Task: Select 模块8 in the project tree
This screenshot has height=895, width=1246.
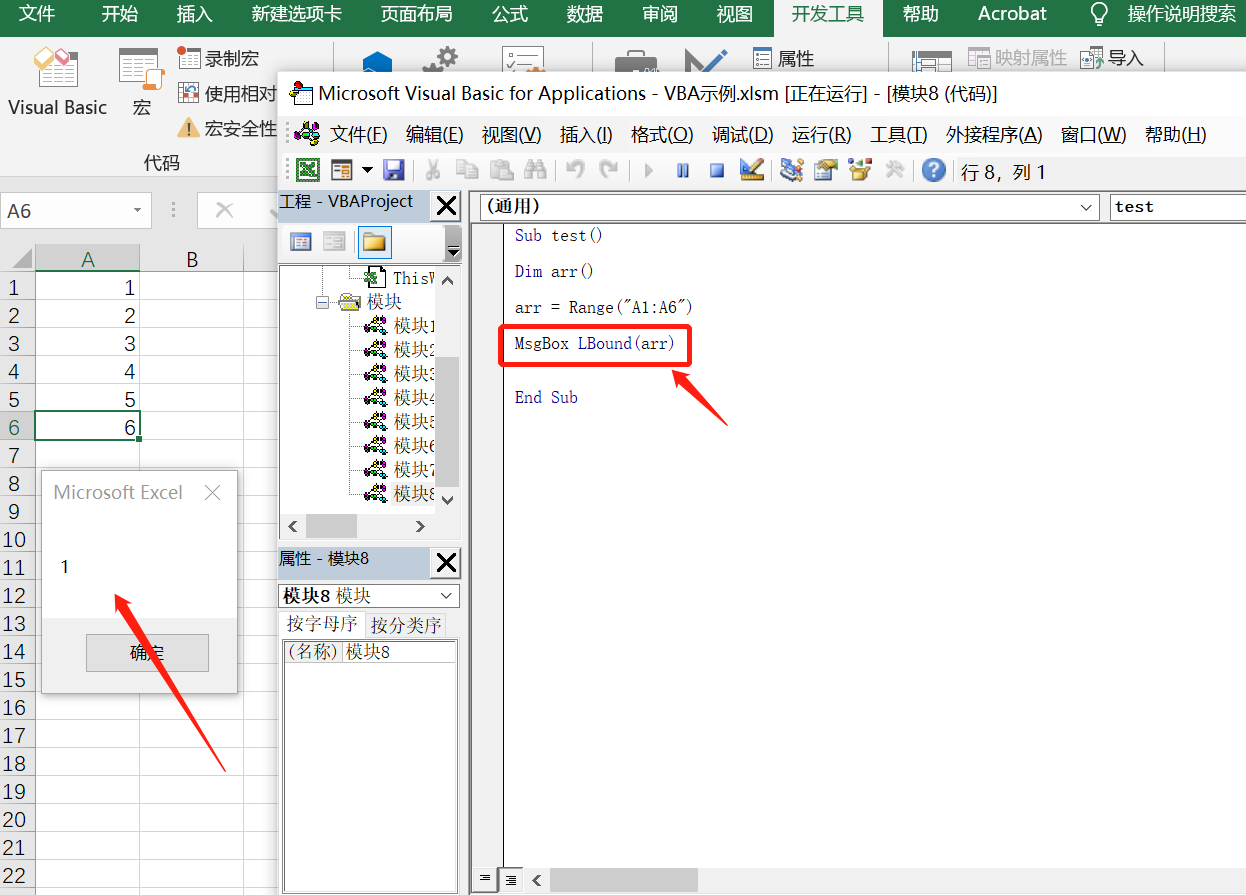Action: 398,494
